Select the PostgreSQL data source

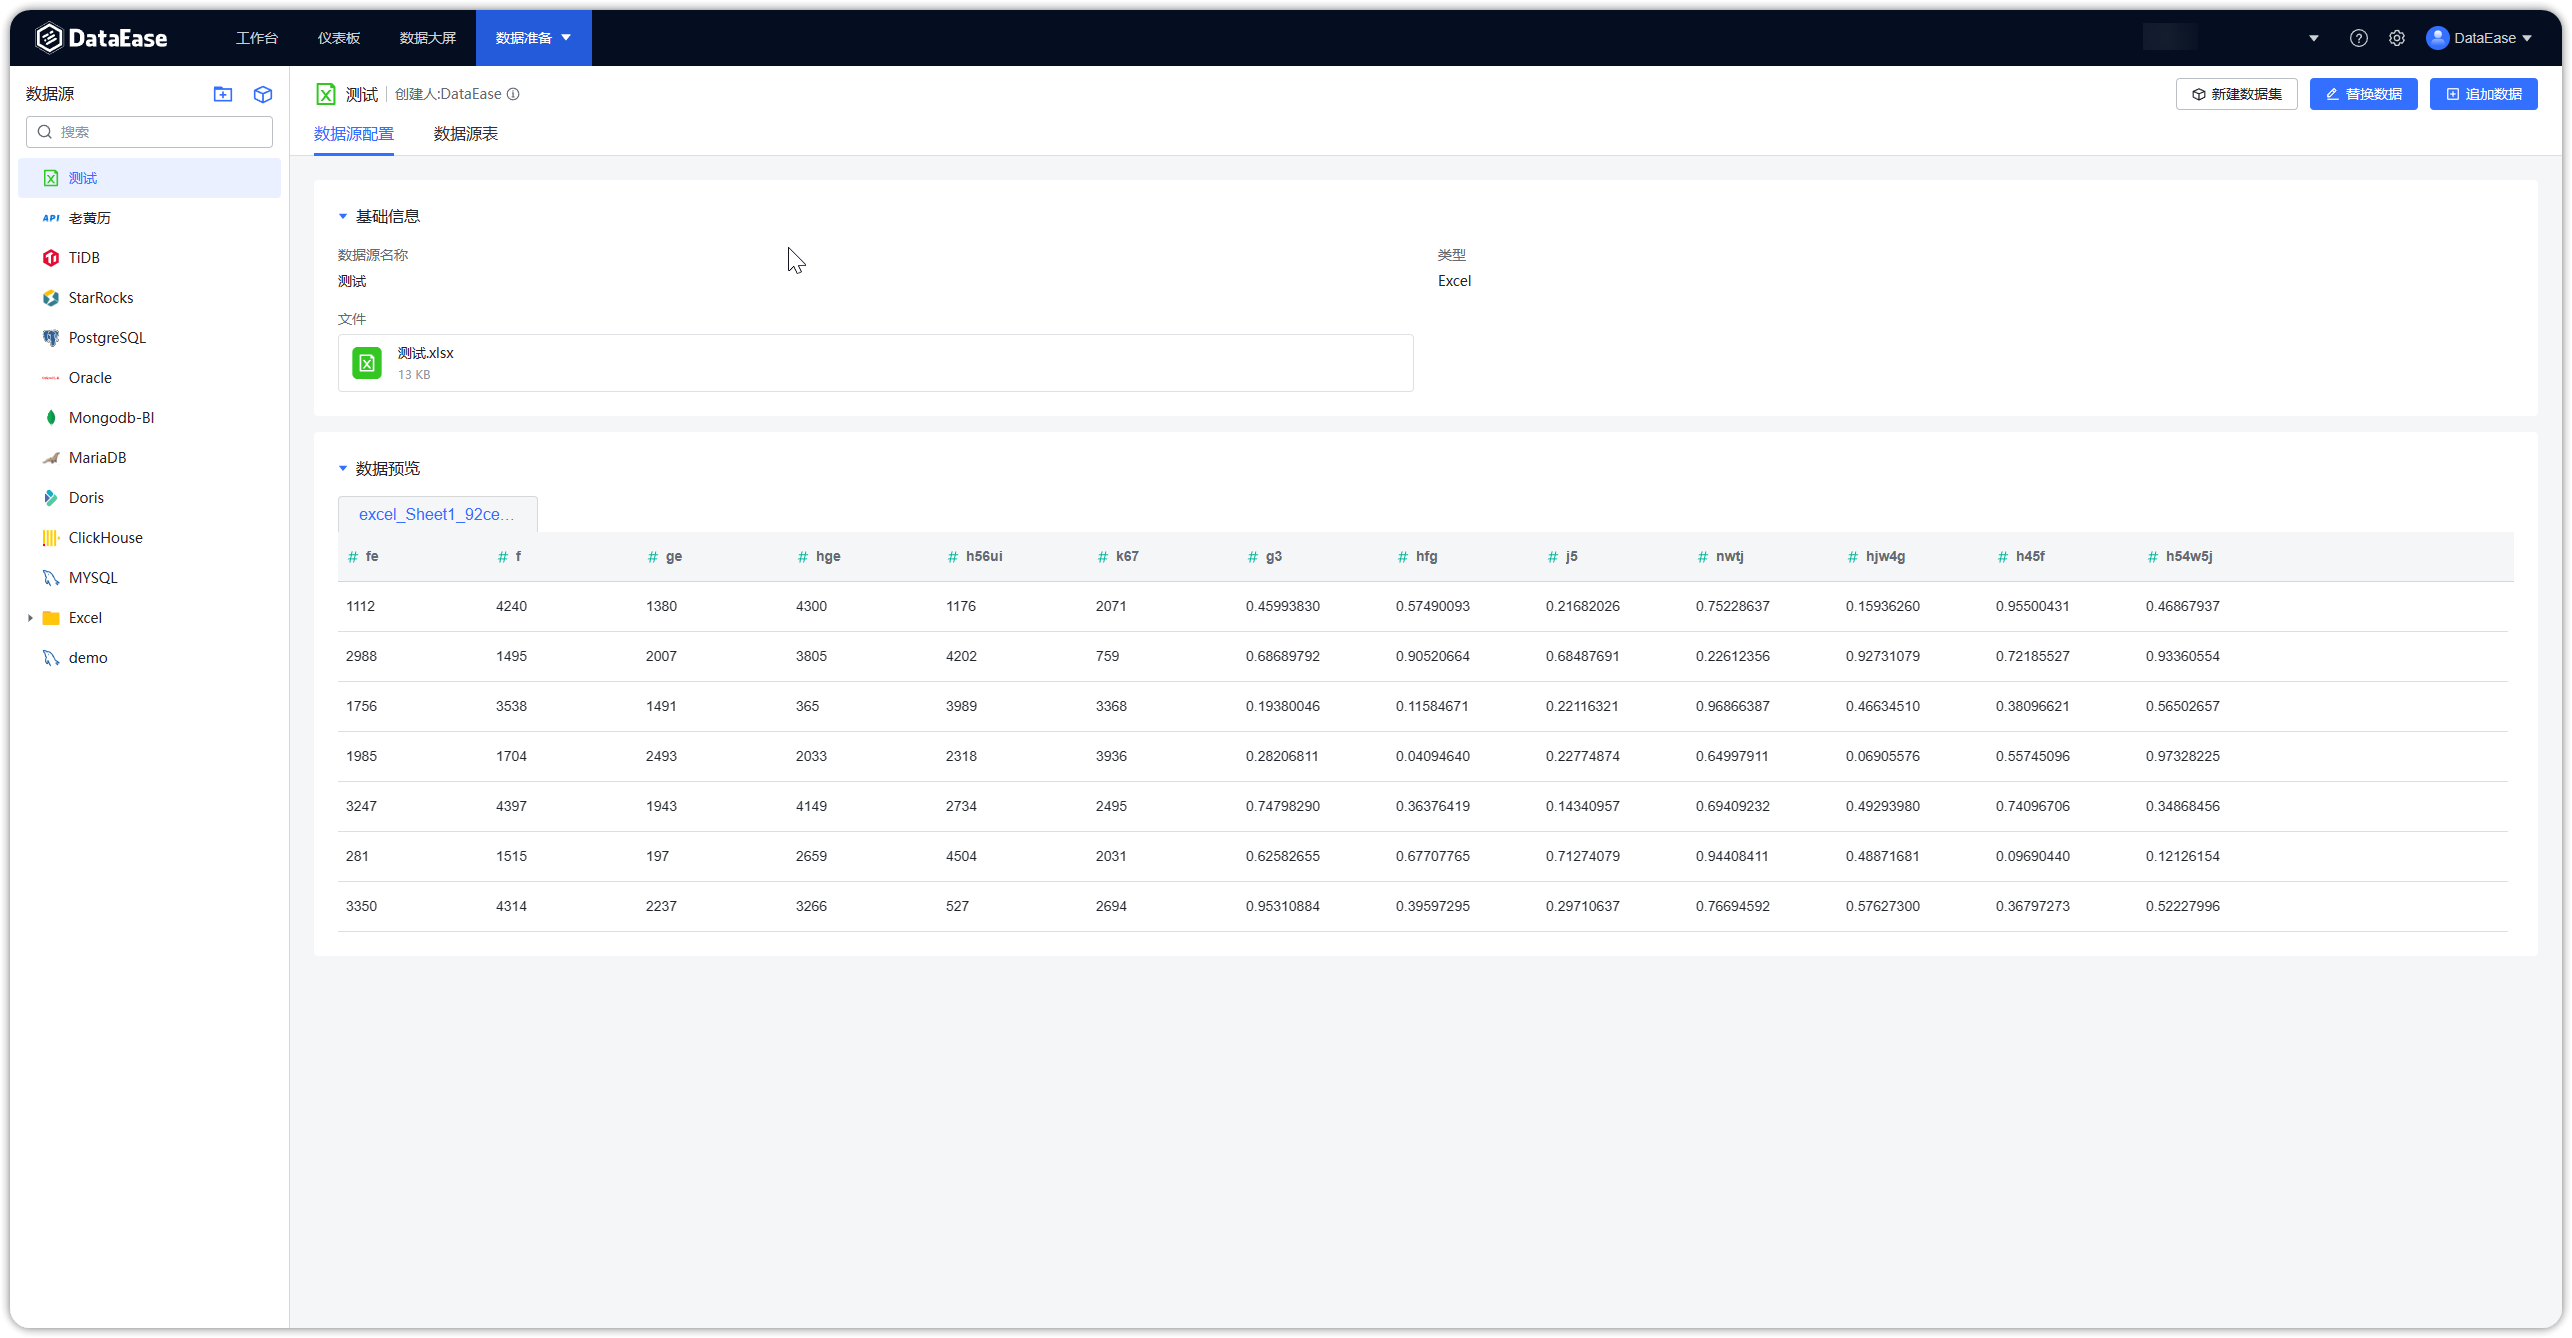[105, 337]
